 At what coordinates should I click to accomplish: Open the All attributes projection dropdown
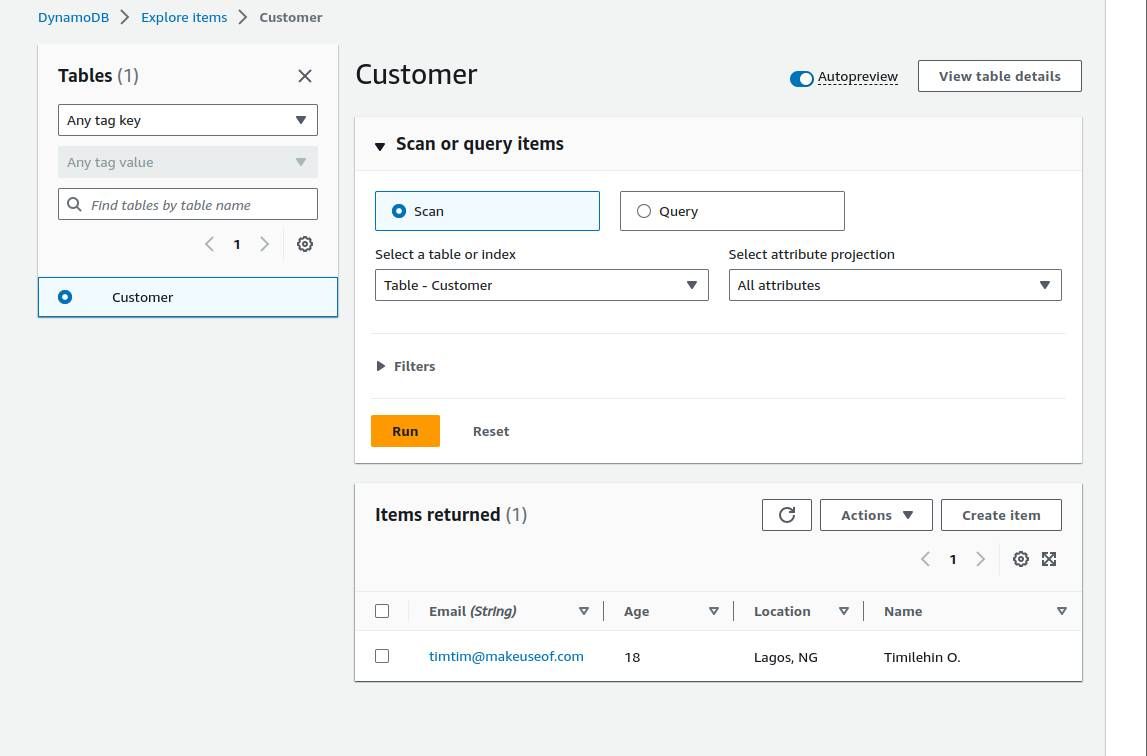(x=894, y=285)
